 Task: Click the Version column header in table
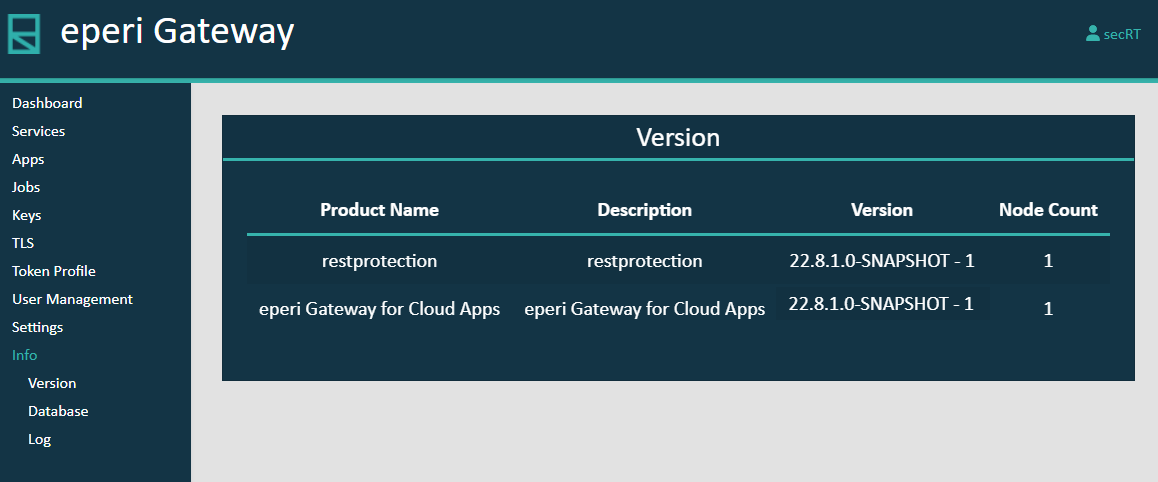[882, 210]
